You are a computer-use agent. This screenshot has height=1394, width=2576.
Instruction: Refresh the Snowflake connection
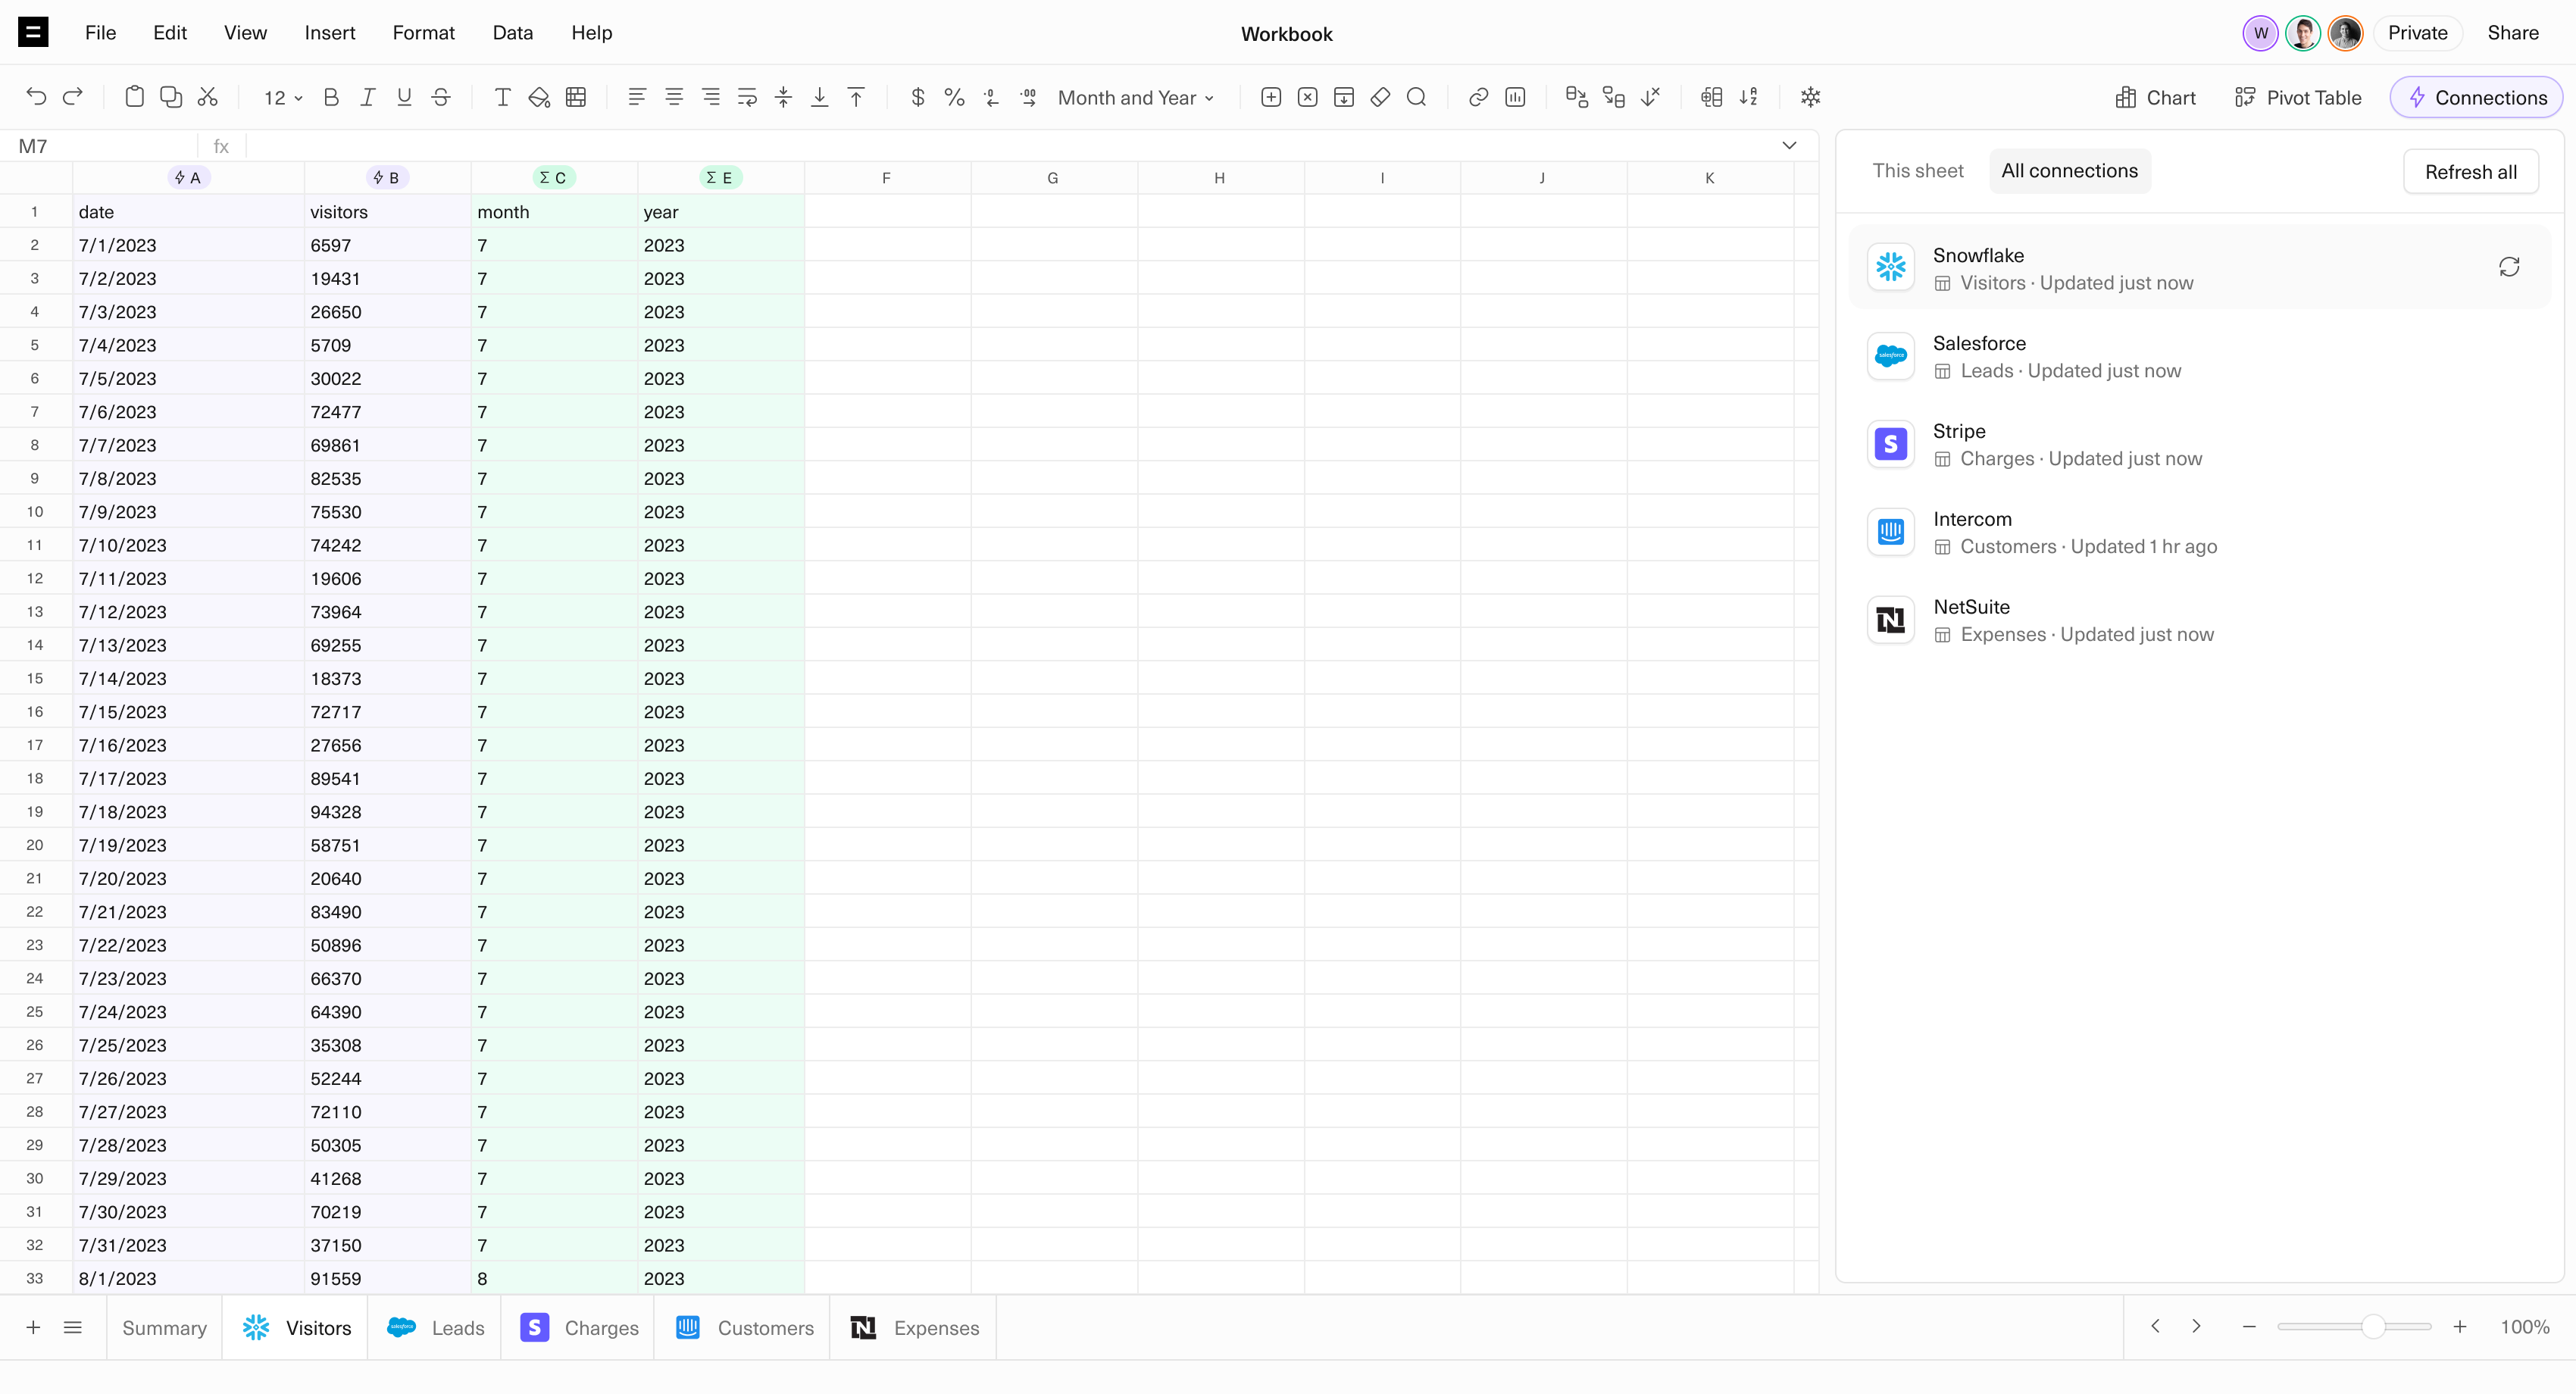pyautogui.click(x=2509, y=267)
